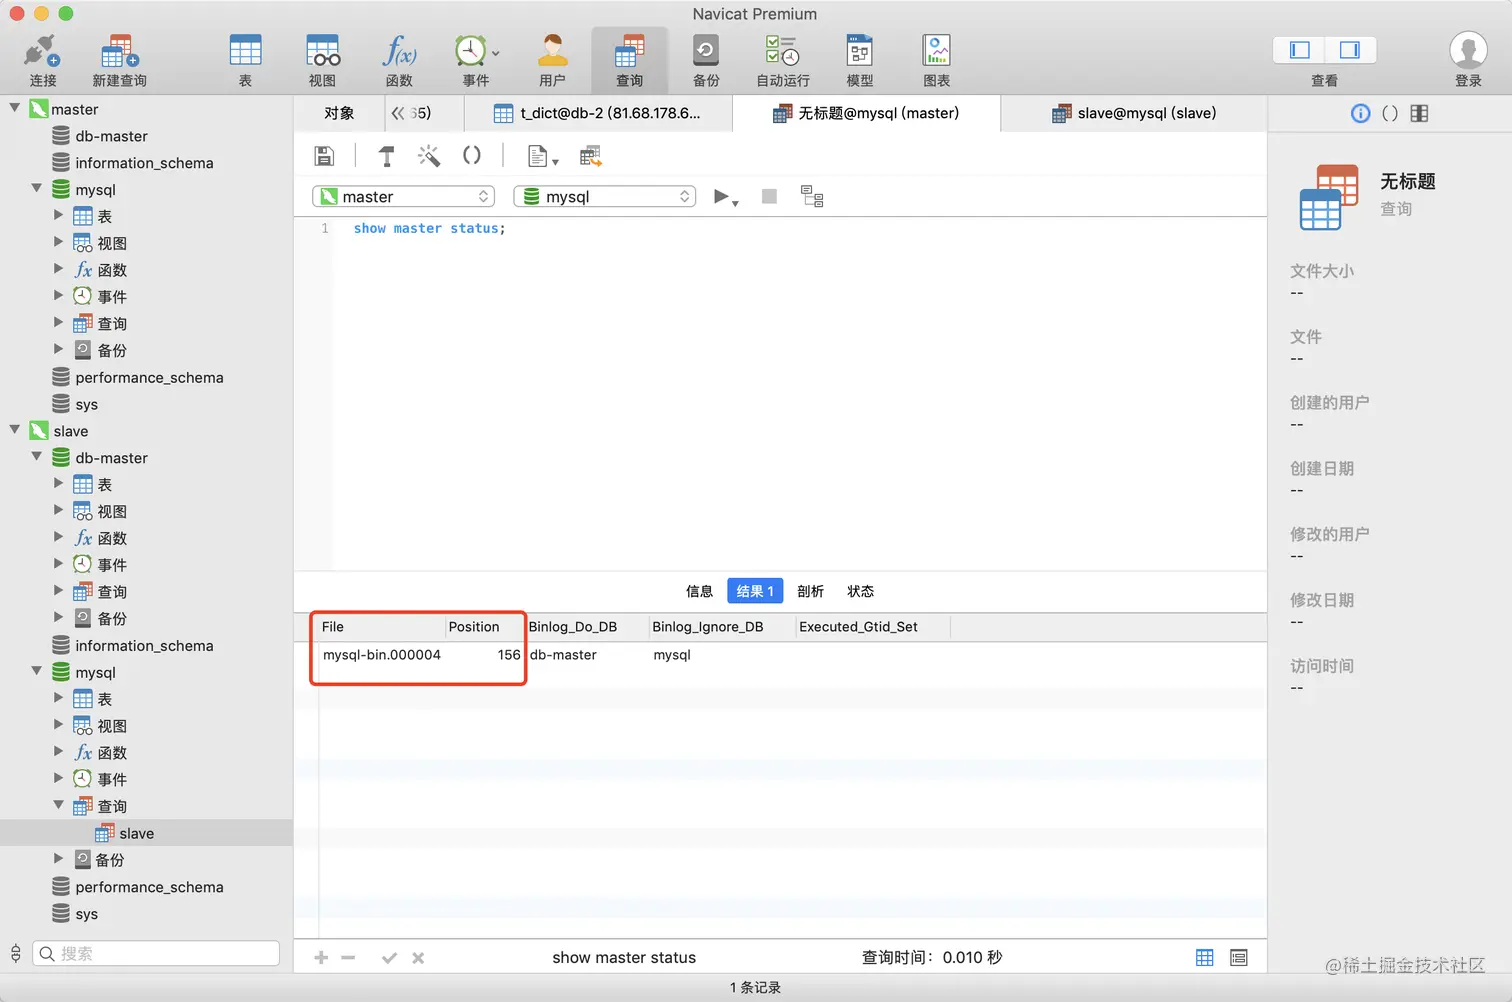
Task: Open the 模型 model tool
Action: tap(860, 60)
